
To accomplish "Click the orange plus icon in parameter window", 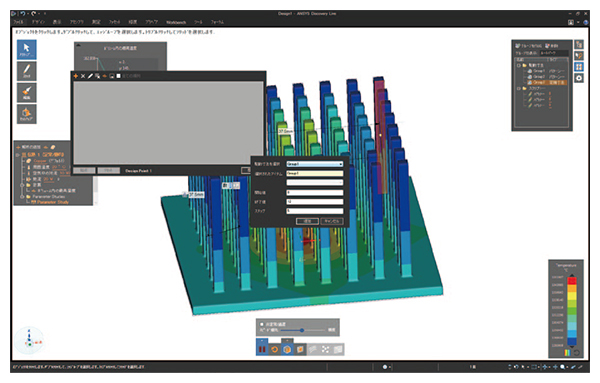I will point(76,76).
